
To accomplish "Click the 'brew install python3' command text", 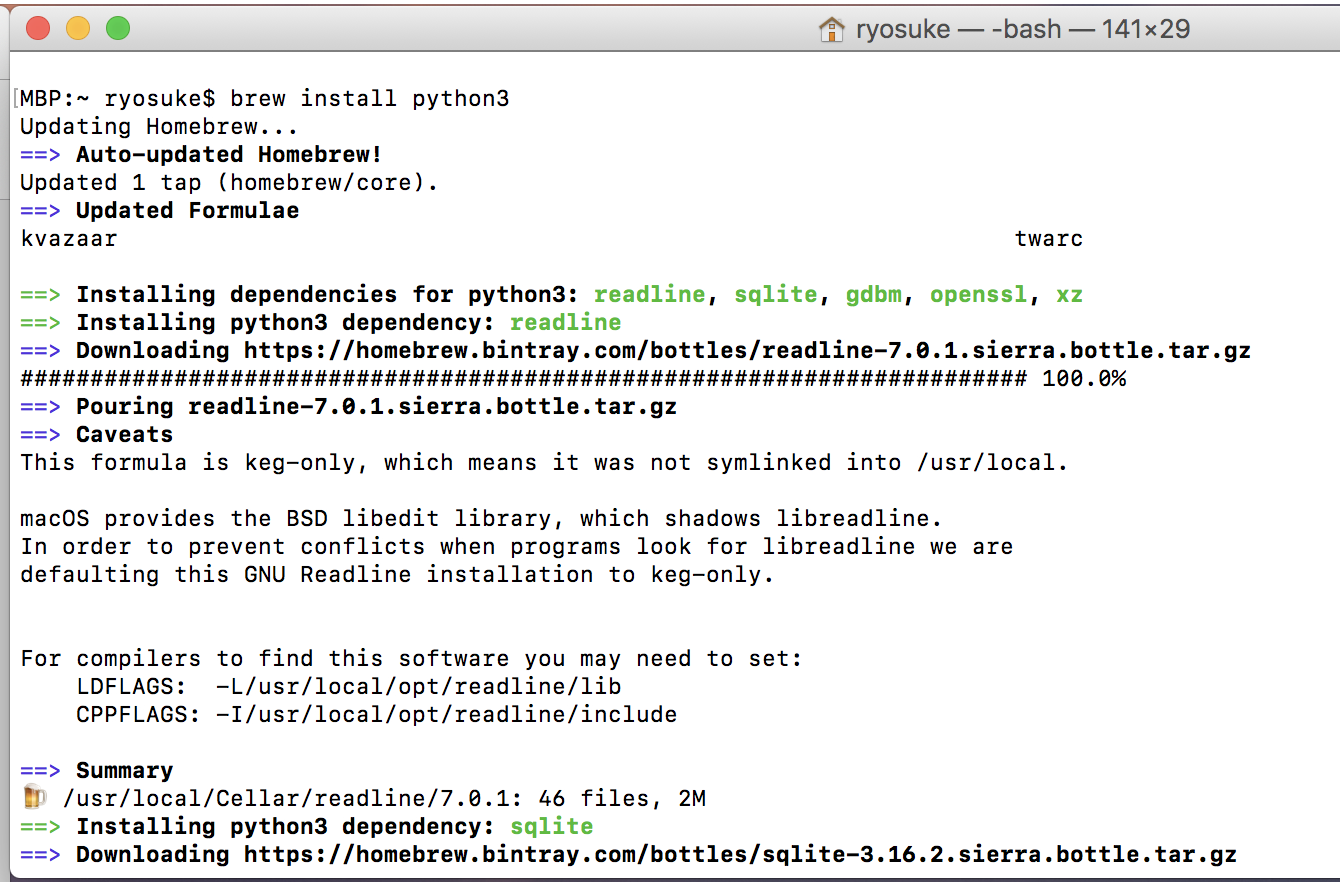I will pos(370,99).
